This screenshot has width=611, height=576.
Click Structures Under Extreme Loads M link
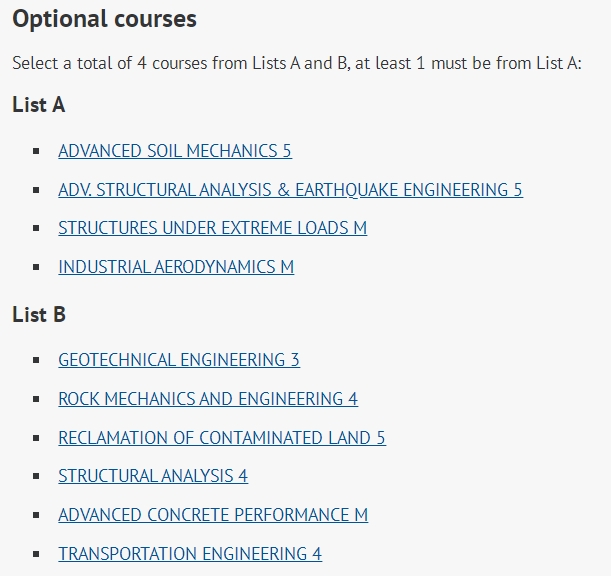pos(213,228)
